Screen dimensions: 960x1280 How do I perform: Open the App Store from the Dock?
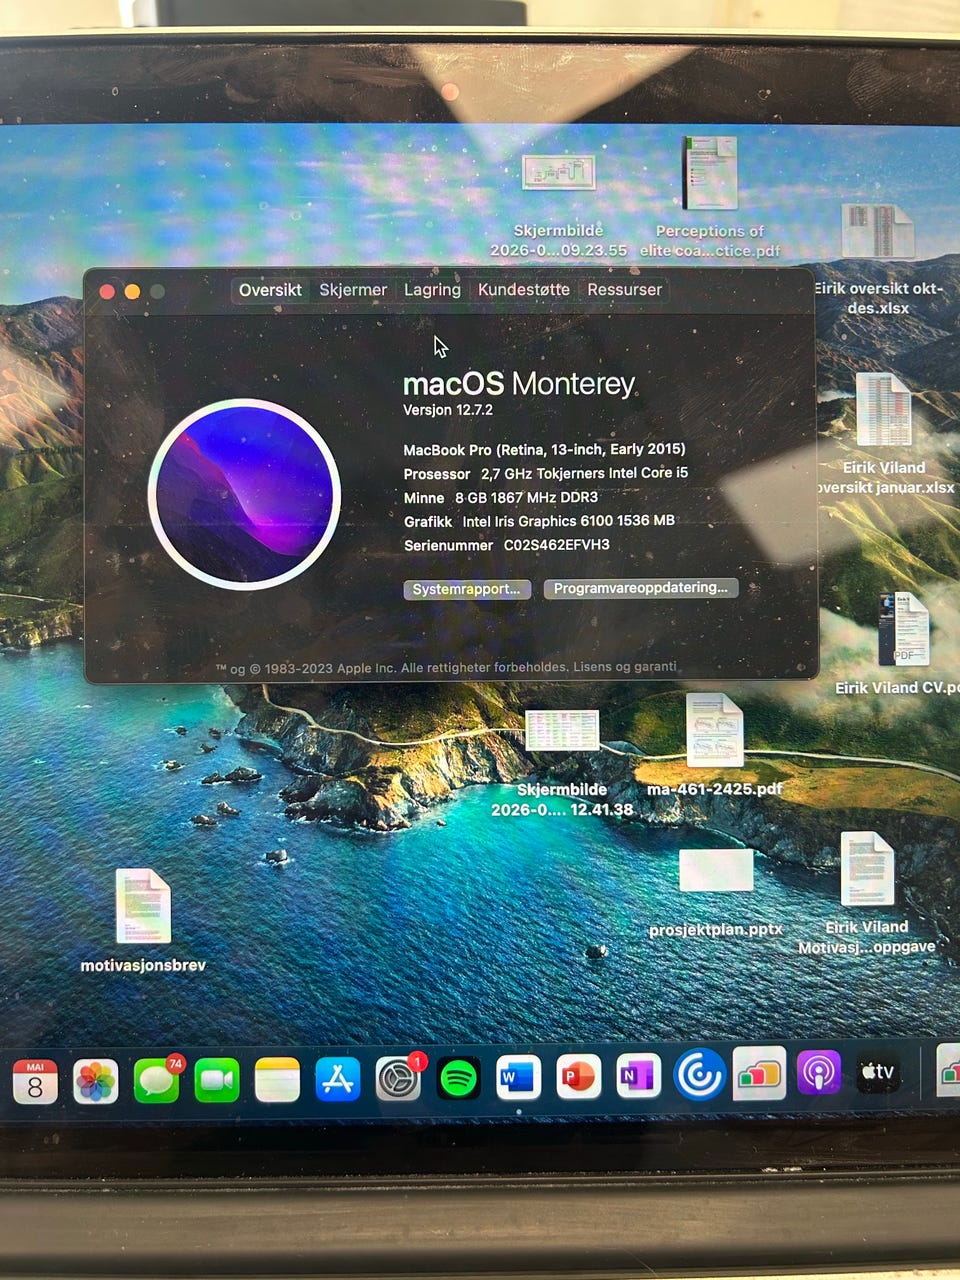[338, 1080]
